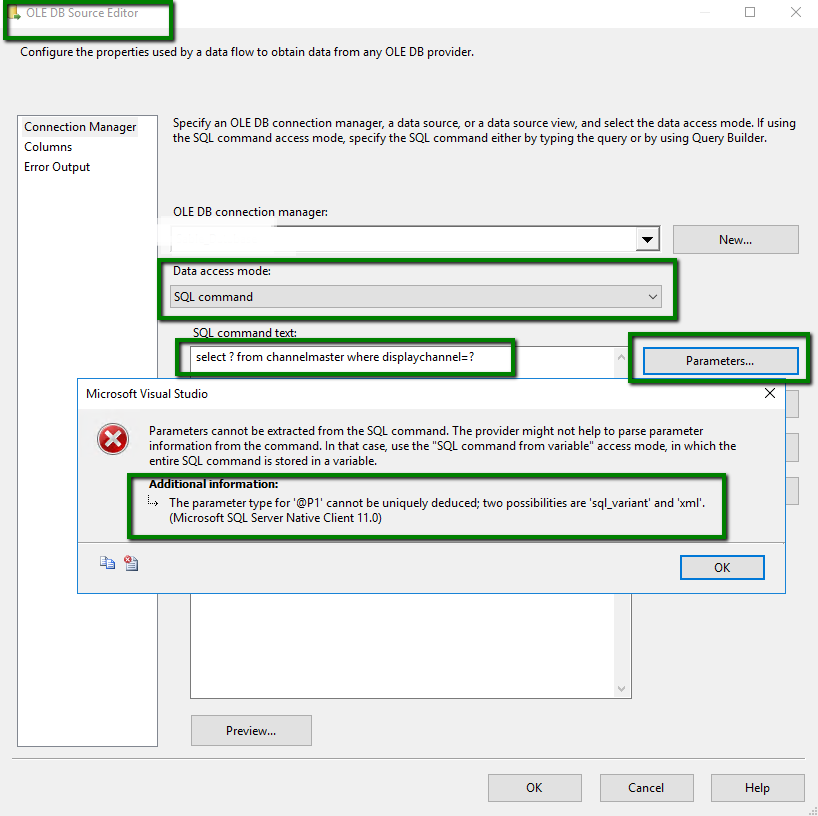Click the show details icon in error dialog

(131, 563)
